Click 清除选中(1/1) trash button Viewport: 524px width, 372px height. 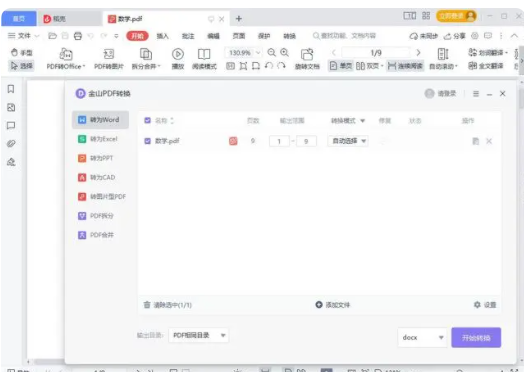click(x=167, y=305)
